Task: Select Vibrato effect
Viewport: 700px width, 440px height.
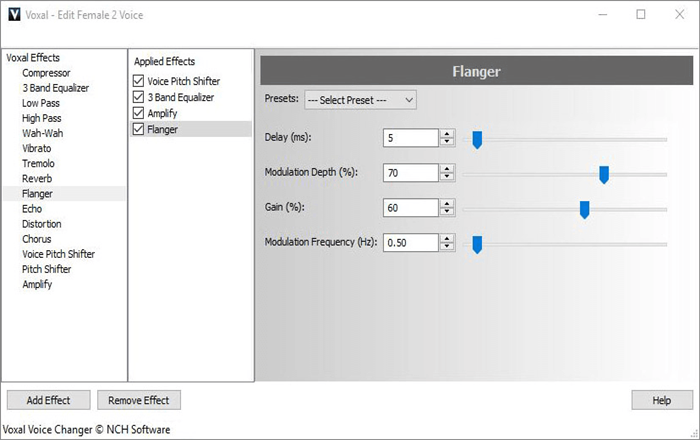Action: pos(37,148)
